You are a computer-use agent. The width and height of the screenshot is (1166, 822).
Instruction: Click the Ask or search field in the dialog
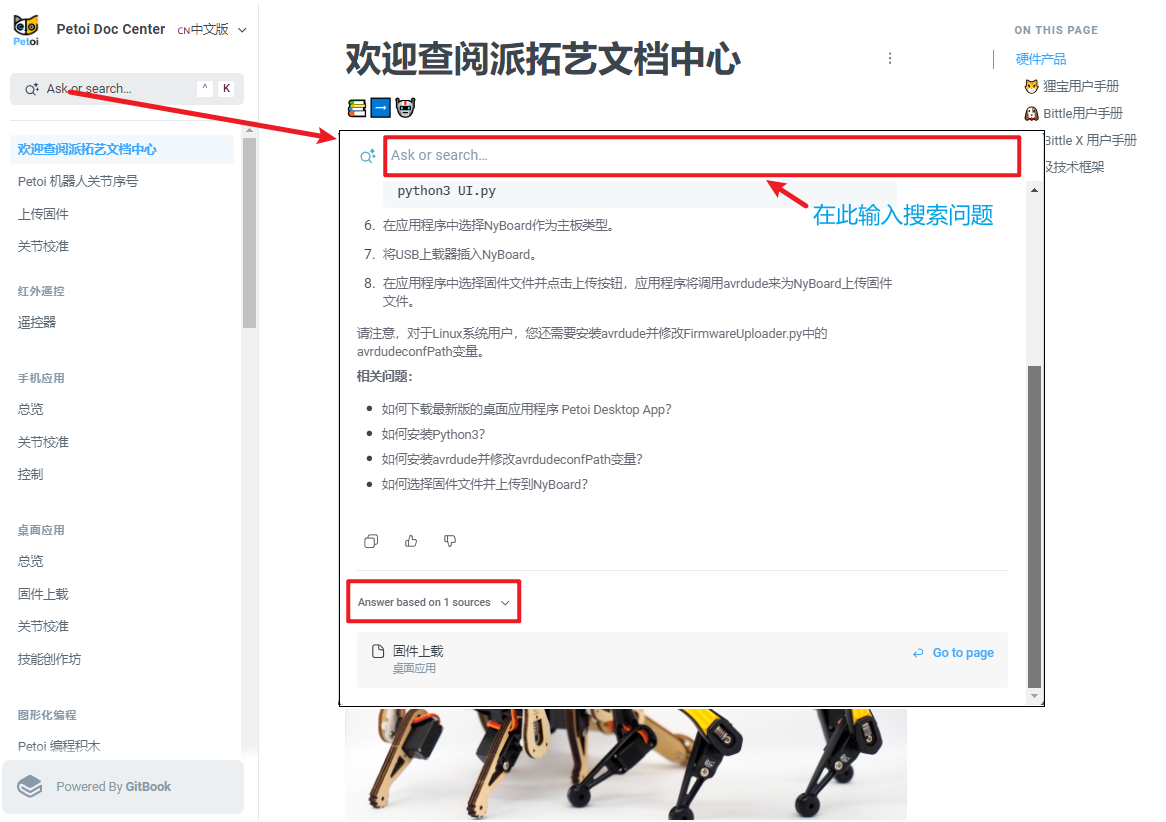pyautogui.click(x=700, y=155)
